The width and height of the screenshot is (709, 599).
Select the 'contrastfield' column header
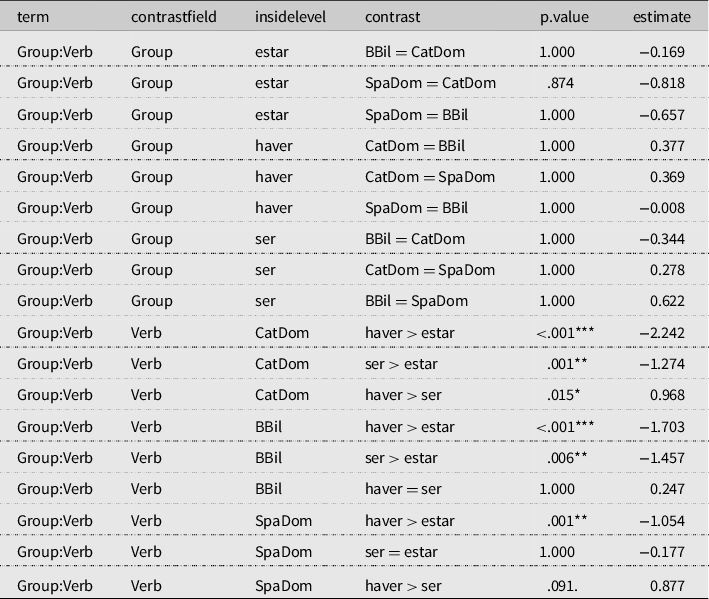[x=173, y=18]
